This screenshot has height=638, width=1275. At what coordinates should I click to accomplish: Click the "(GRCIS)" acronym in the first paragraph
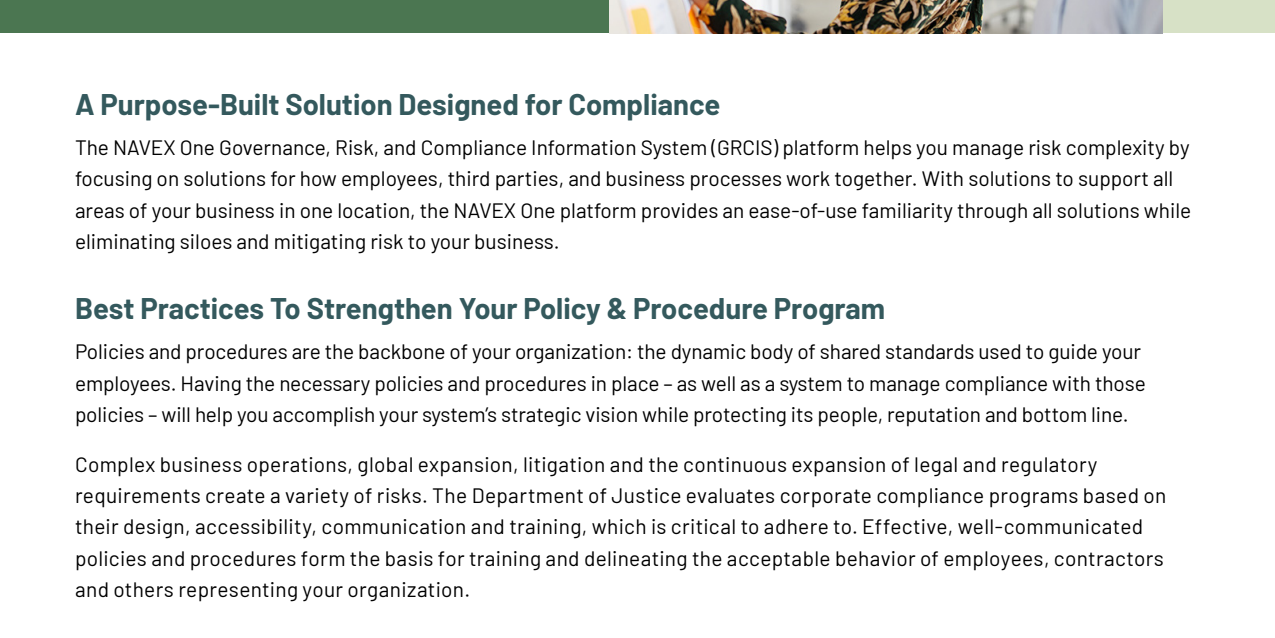tap(744, 149)
